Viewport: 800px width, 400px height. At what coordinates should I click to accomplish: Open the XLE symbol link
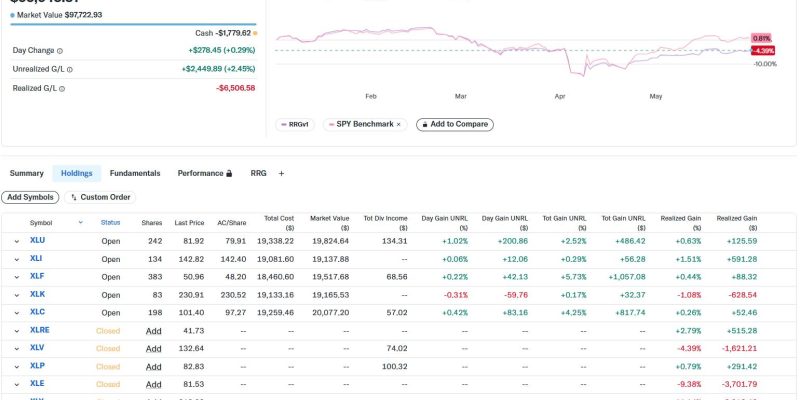pyautogui.click(x=37, y=384)
